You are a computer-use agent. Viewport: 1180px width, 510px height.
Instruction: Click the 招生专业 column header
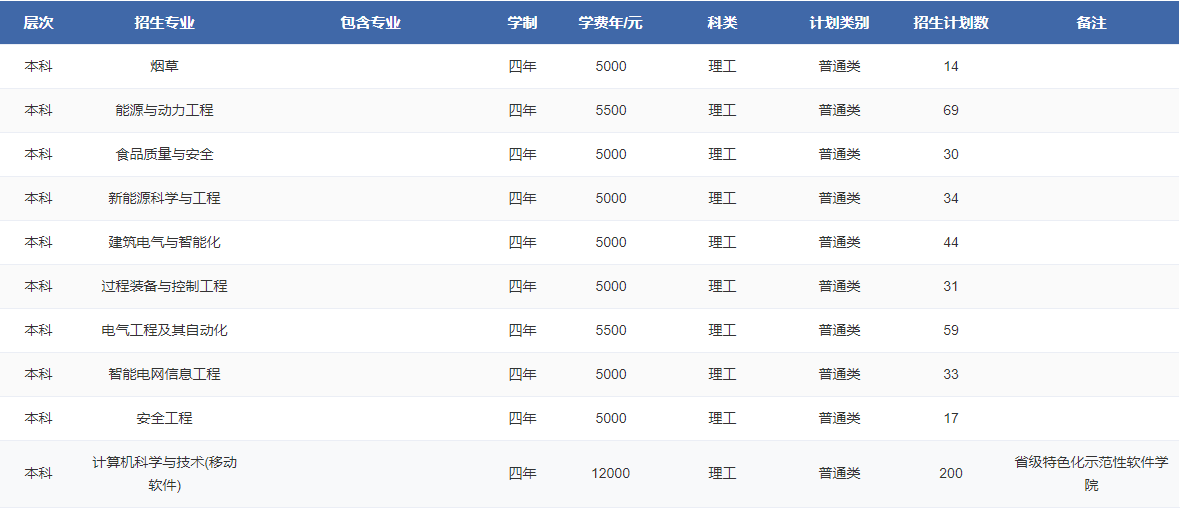[164, 23]
